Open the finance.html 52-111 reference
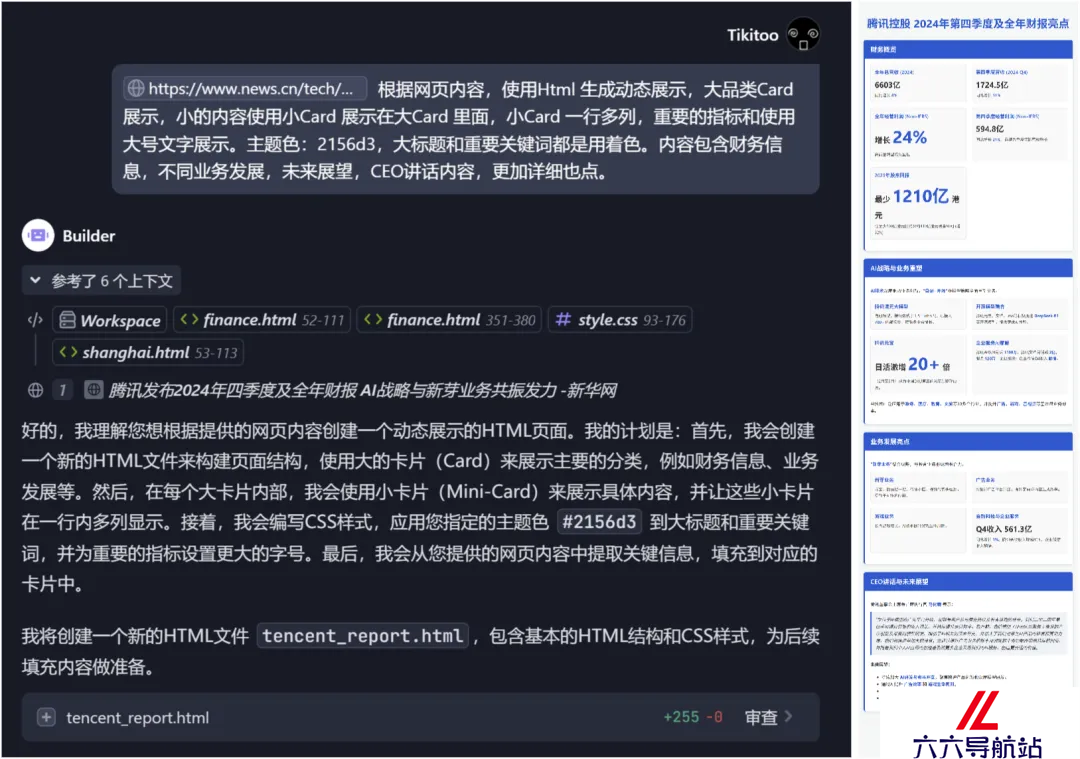The width and height of the screenshot is (1080, 759). click(262, 320)
